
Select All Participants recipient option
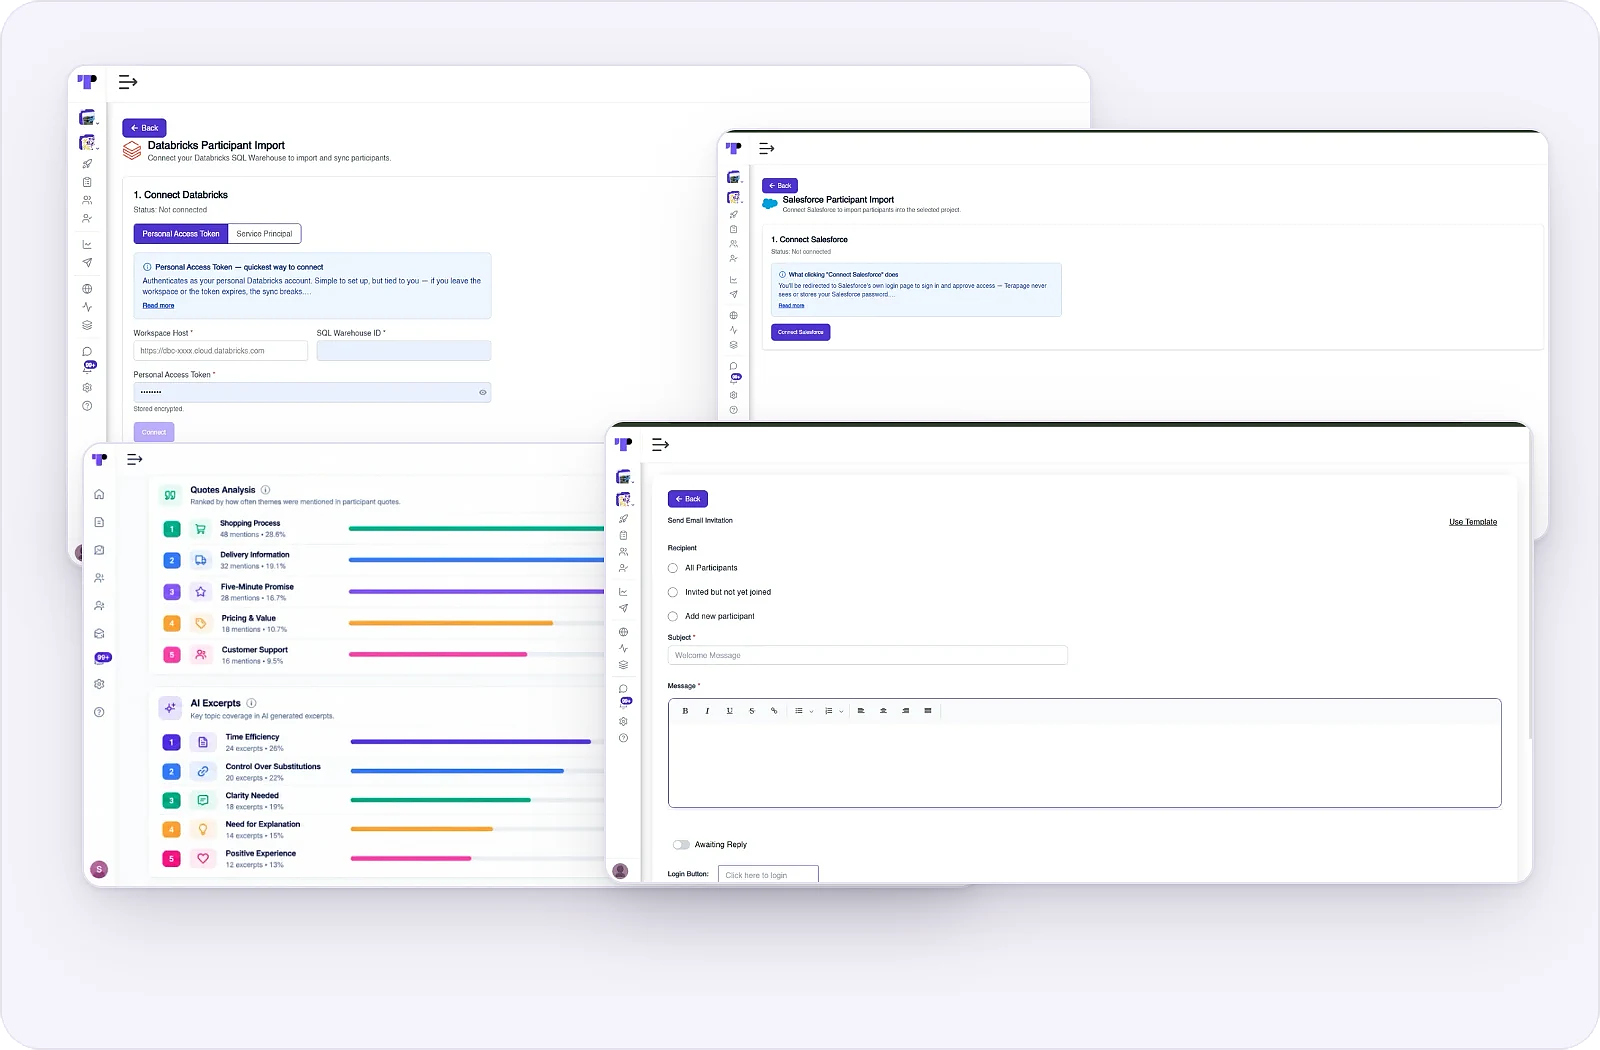click(673, 568)
